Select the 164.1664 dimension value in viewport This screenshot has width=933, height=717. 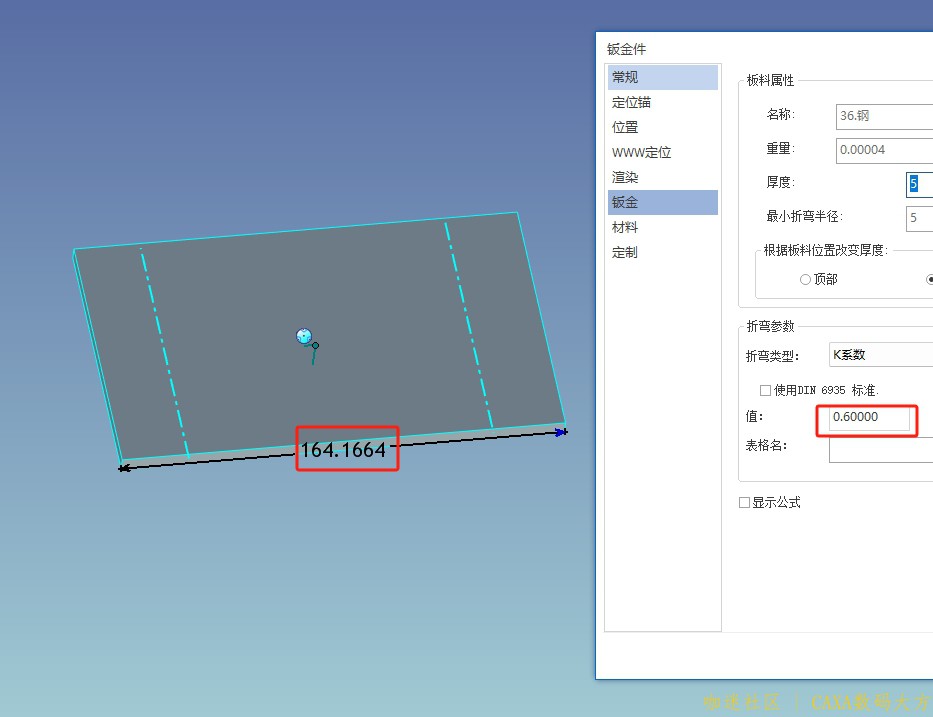(343, 450)
